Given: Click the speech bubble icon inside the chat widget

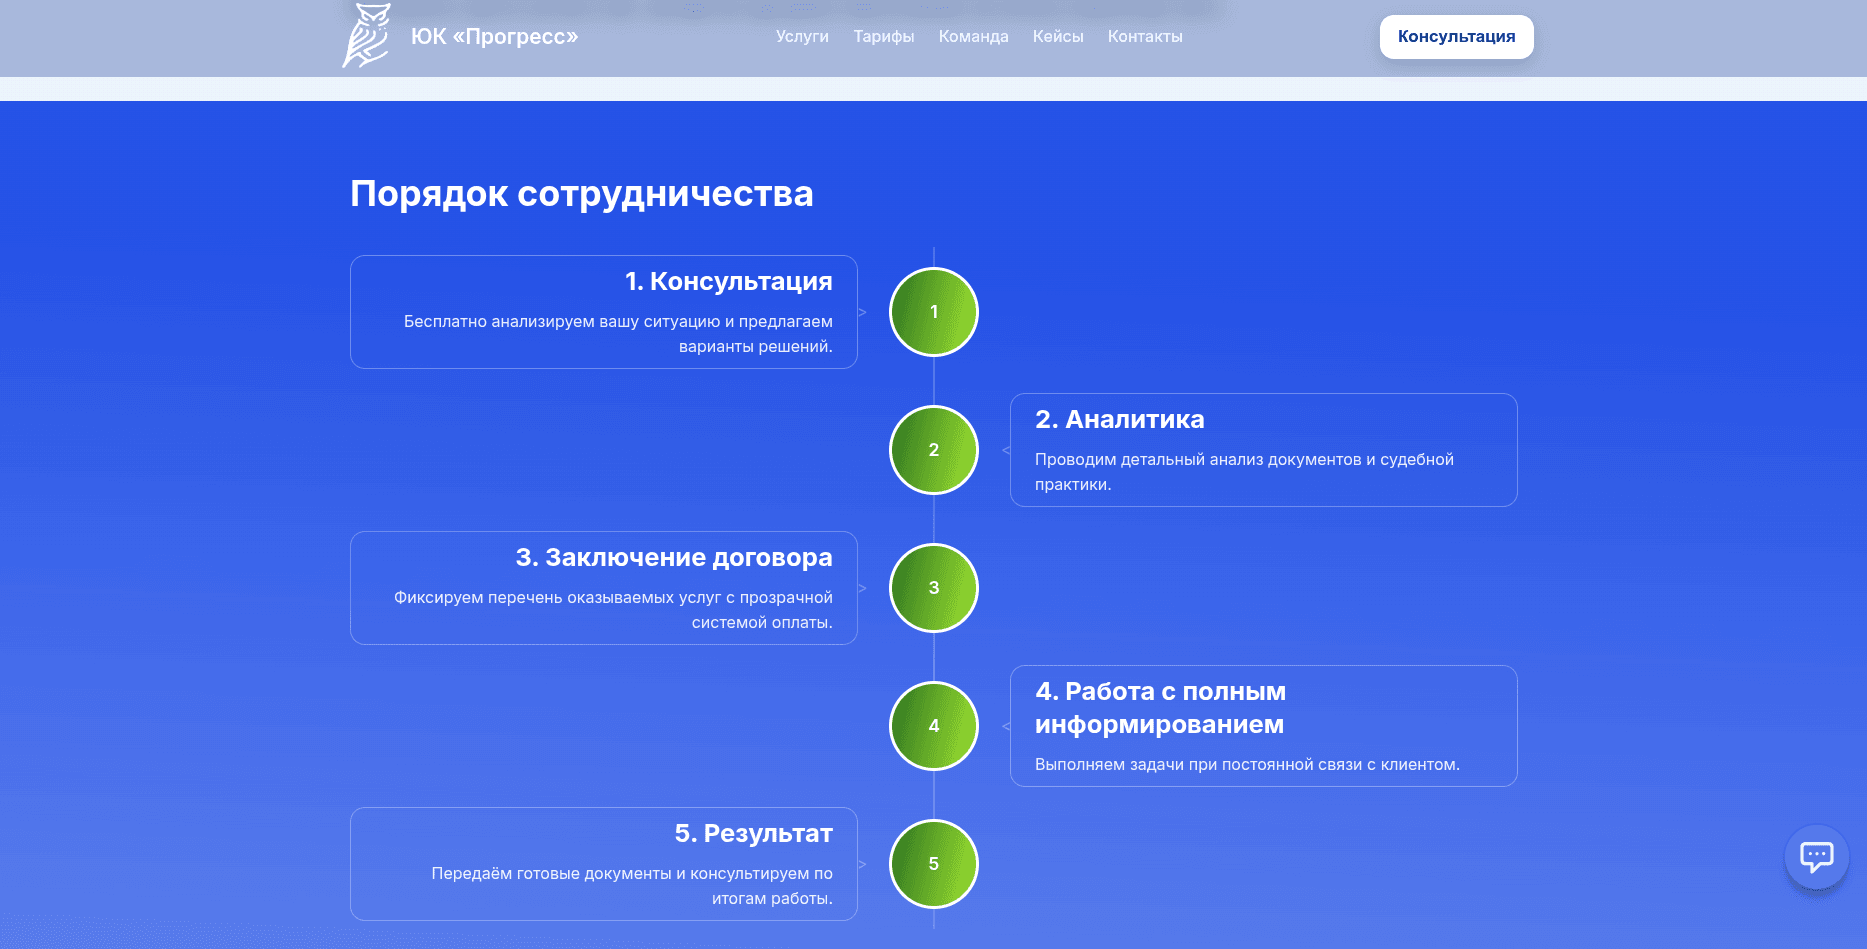Looking at the screenshot, I should [1816, 855].
